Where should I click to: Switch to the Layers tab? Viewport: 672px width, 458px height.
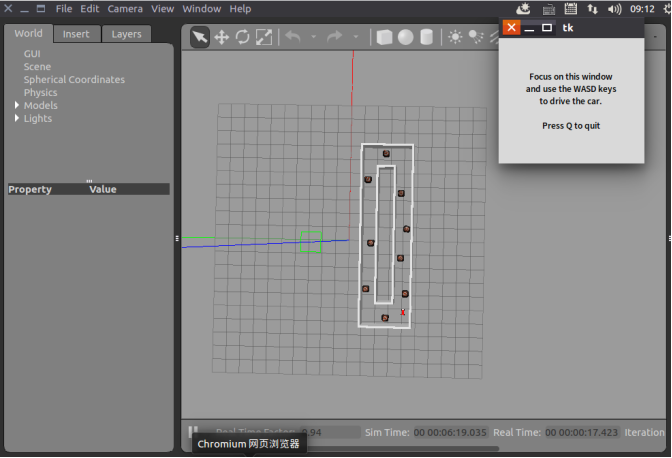tap(126, 34)
